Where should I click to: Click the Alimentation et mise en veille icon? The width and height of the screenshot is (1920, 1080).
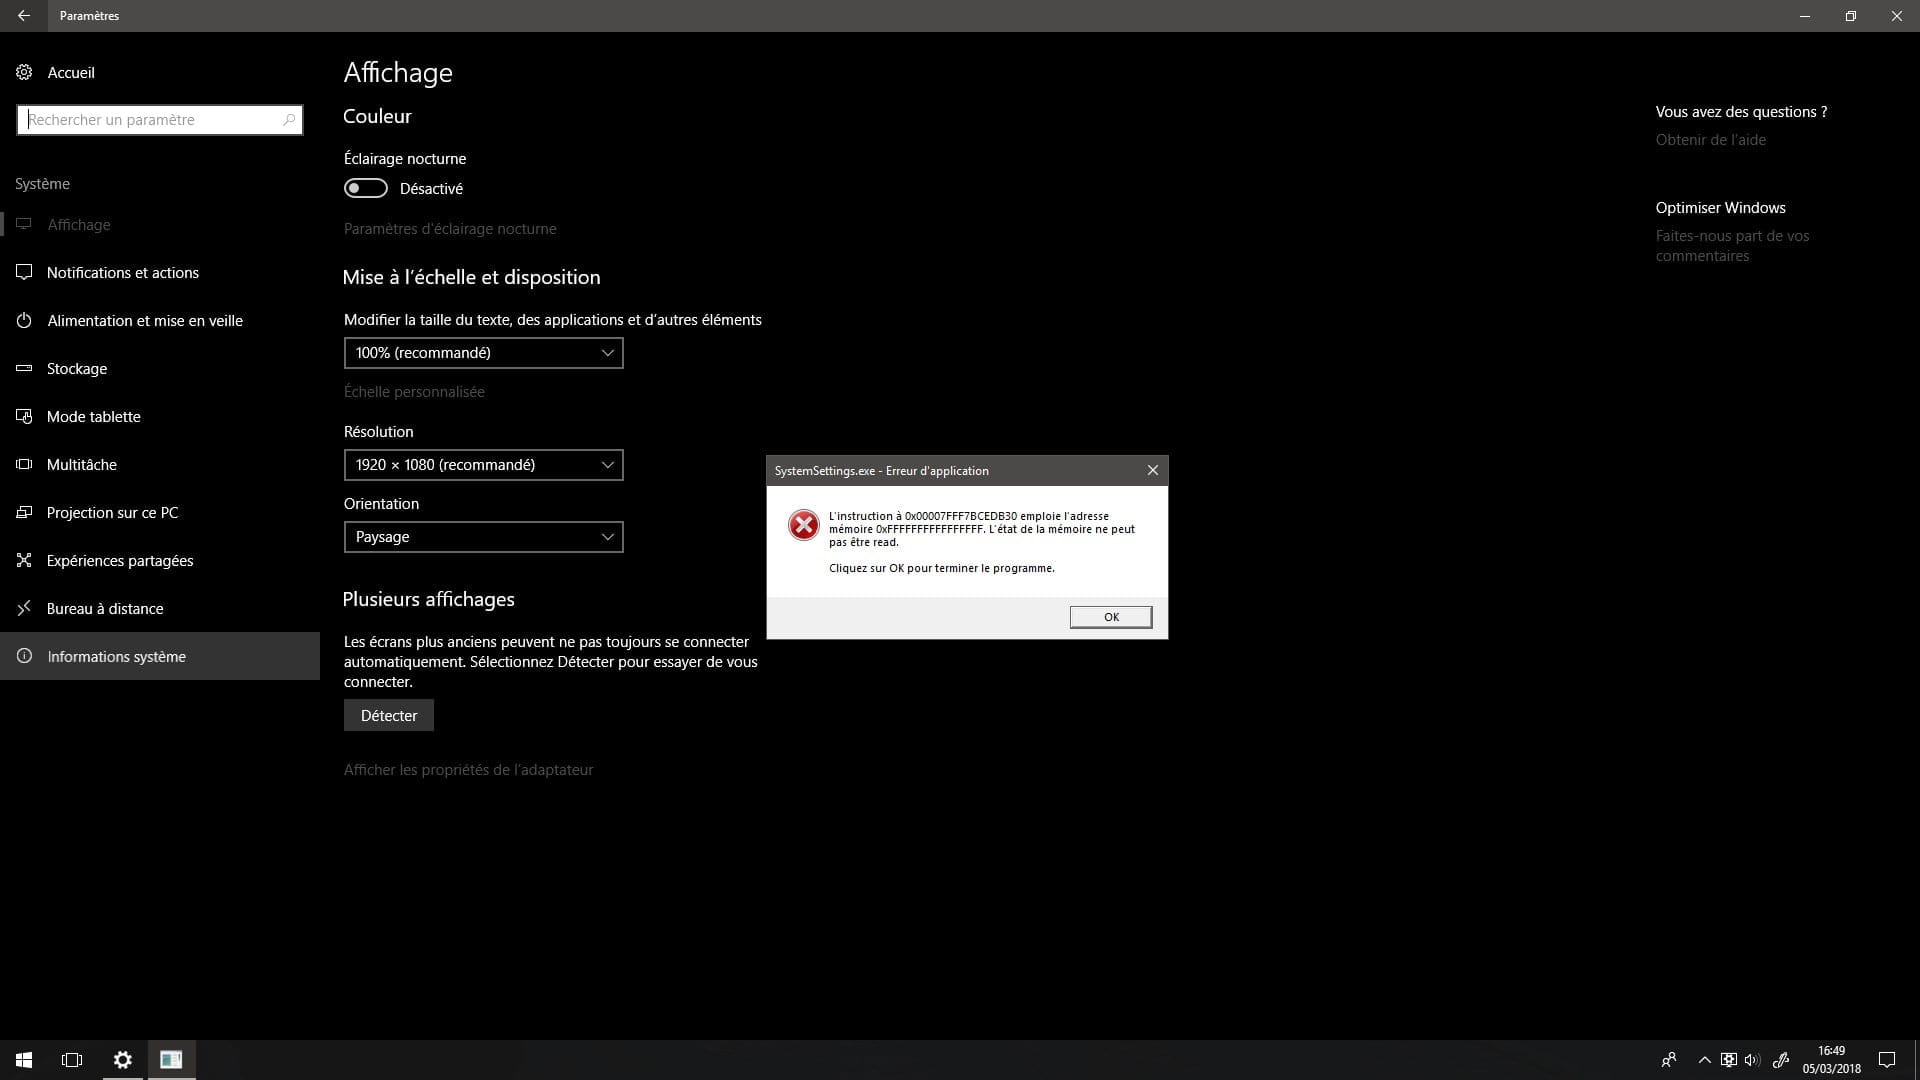click(24, 320)
